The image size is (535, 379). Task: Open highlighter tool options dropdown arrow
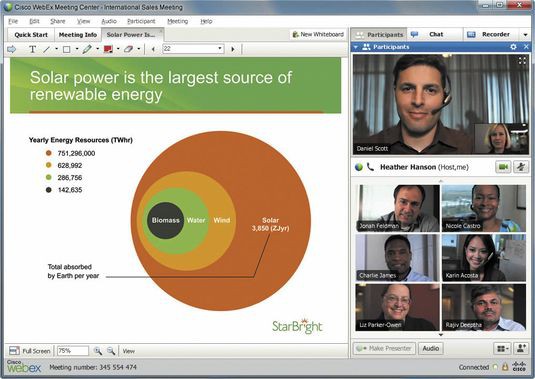(98, 49)
